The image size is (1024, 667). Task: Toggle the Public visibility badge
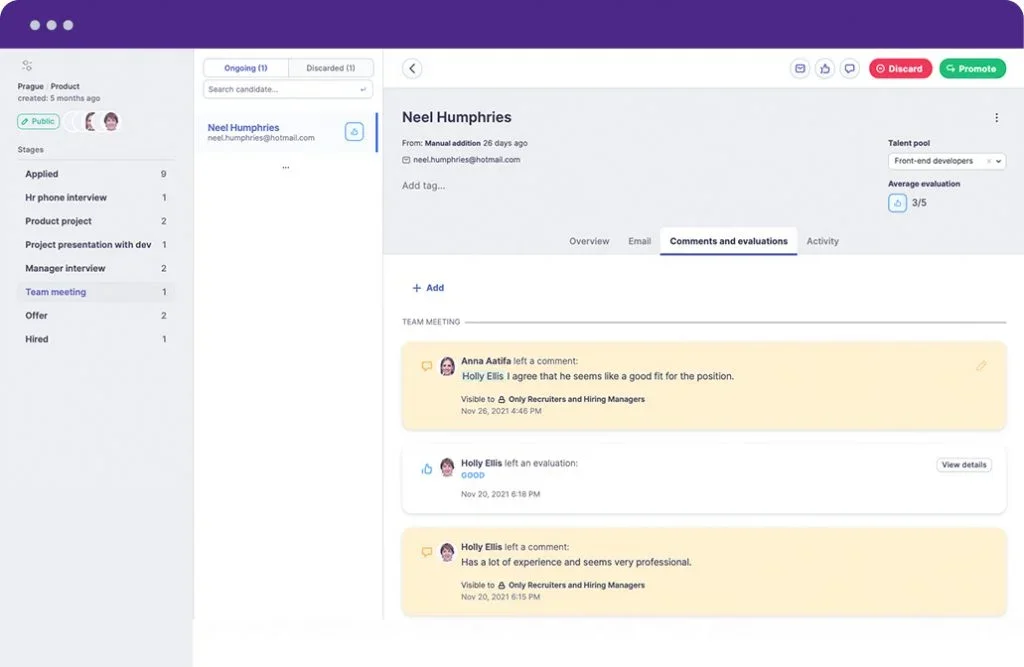38,121
